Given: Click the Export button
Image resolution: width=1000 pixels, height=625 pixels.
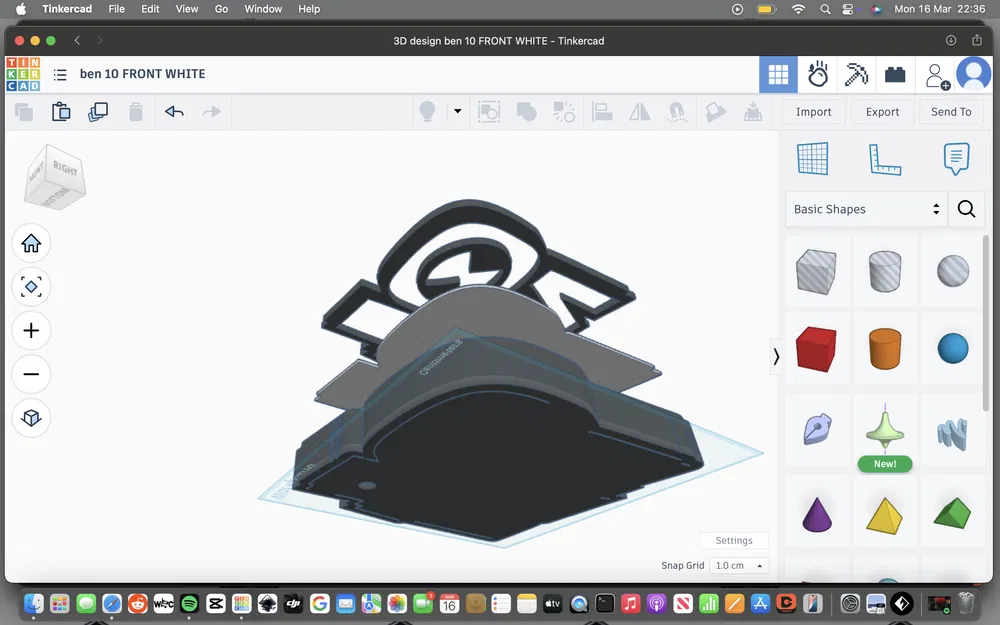Looking at the screenshot, I should (881, 112).
